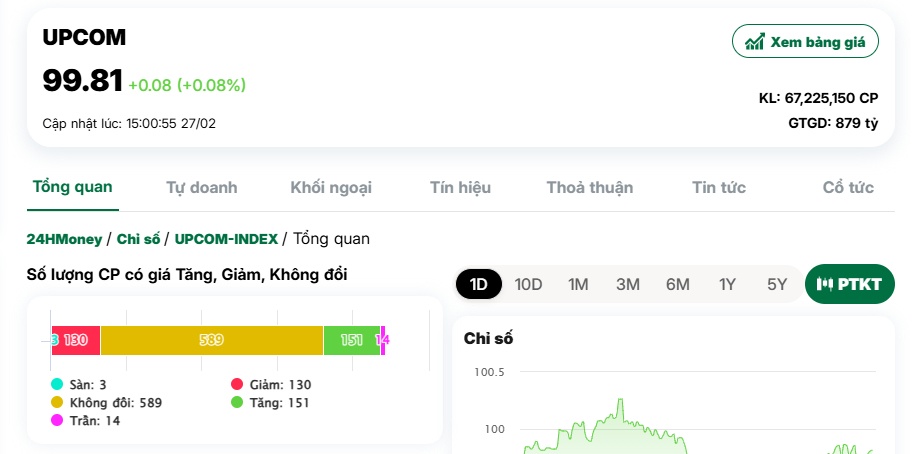The width and height of the screenshot is (912, 454).
Task: Click the candlestick icon on PTKT button
Action: 825,284
